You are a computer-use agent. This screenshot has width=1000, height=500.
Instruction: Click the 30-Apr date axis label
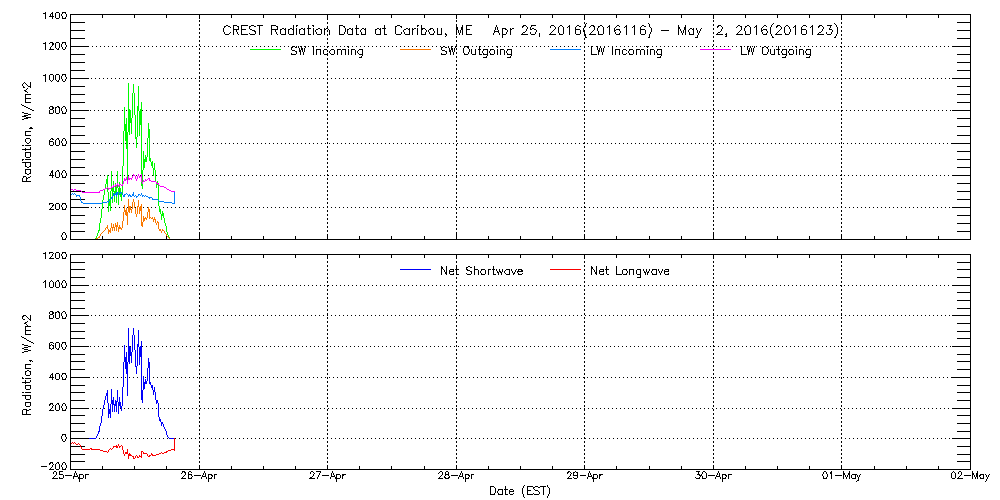(x=713, y=476)
